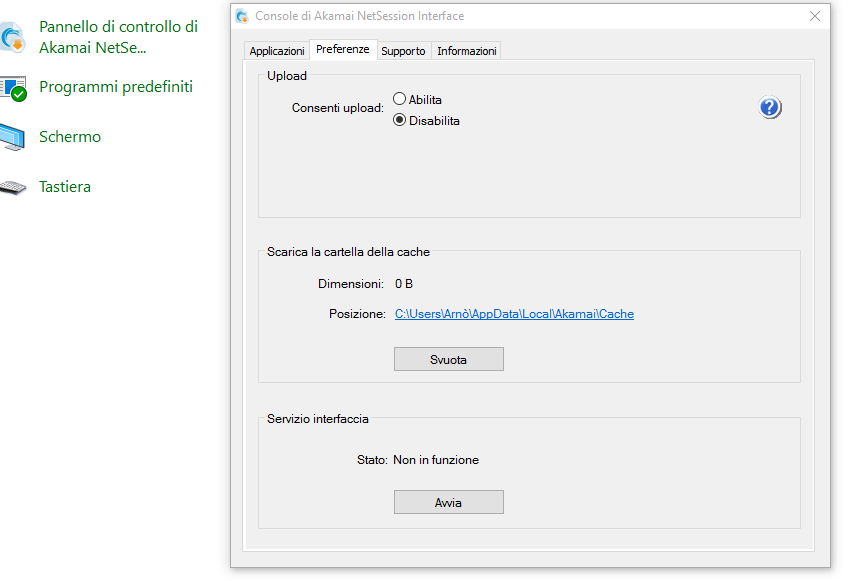Open the Tastiera control panel link
Viewport: 849px width, 581px height.
(x=65, y=187)
